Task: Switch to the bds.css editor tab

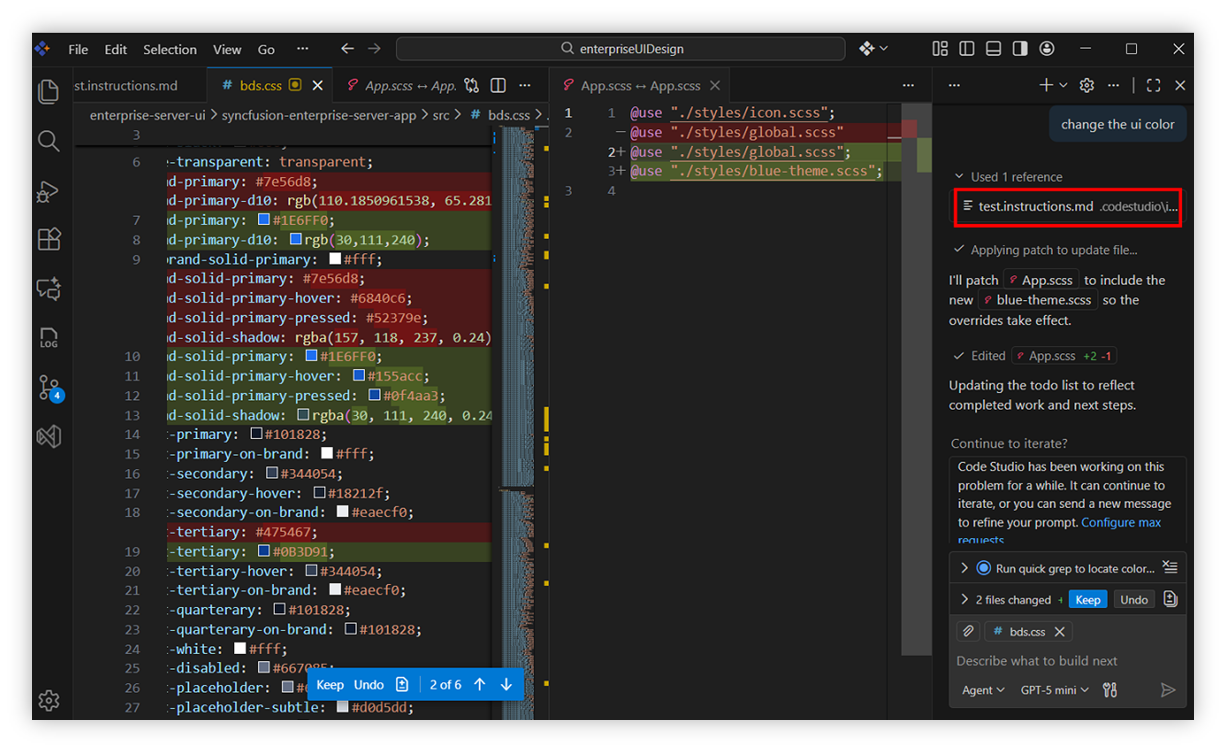Action: [x=260, y=86]
